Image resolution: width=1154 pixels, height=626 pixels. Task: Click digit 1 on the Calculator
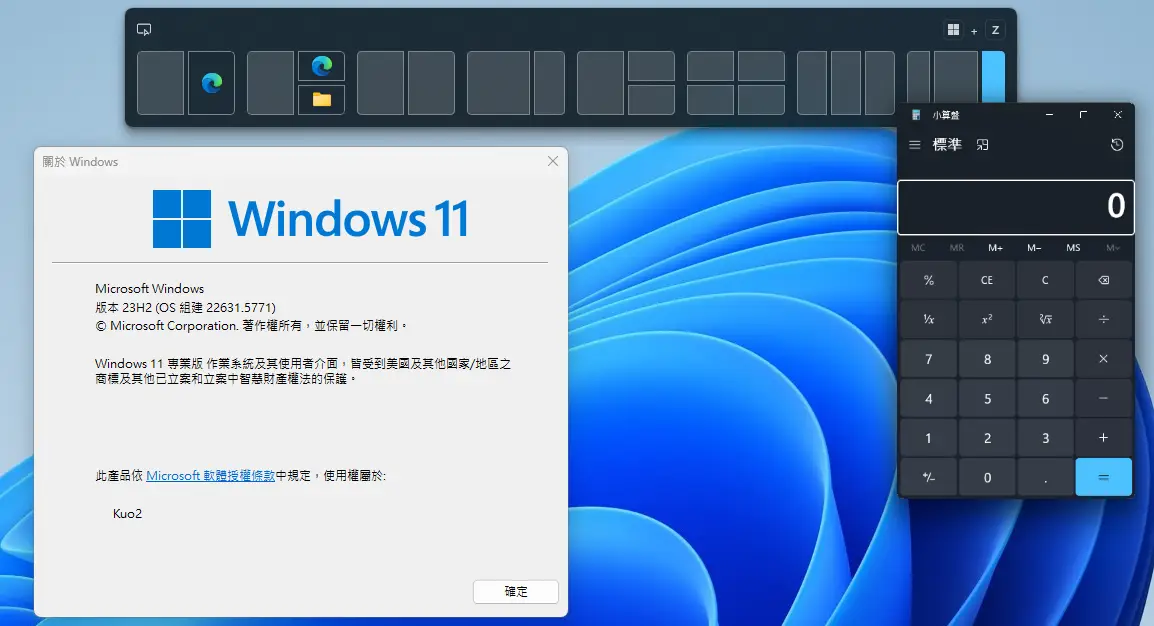(929, 438)
